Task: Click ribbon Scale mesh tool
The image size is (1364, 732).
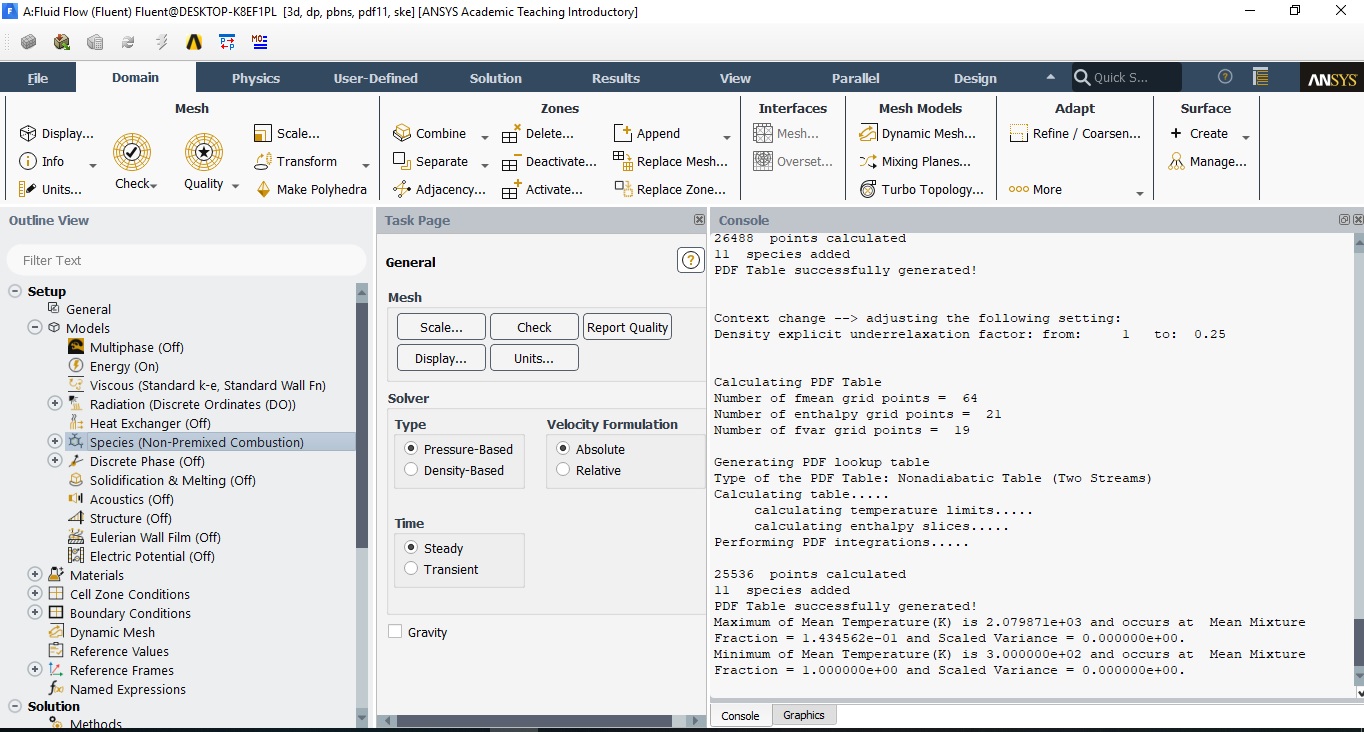Action: [x=287, y=133]
